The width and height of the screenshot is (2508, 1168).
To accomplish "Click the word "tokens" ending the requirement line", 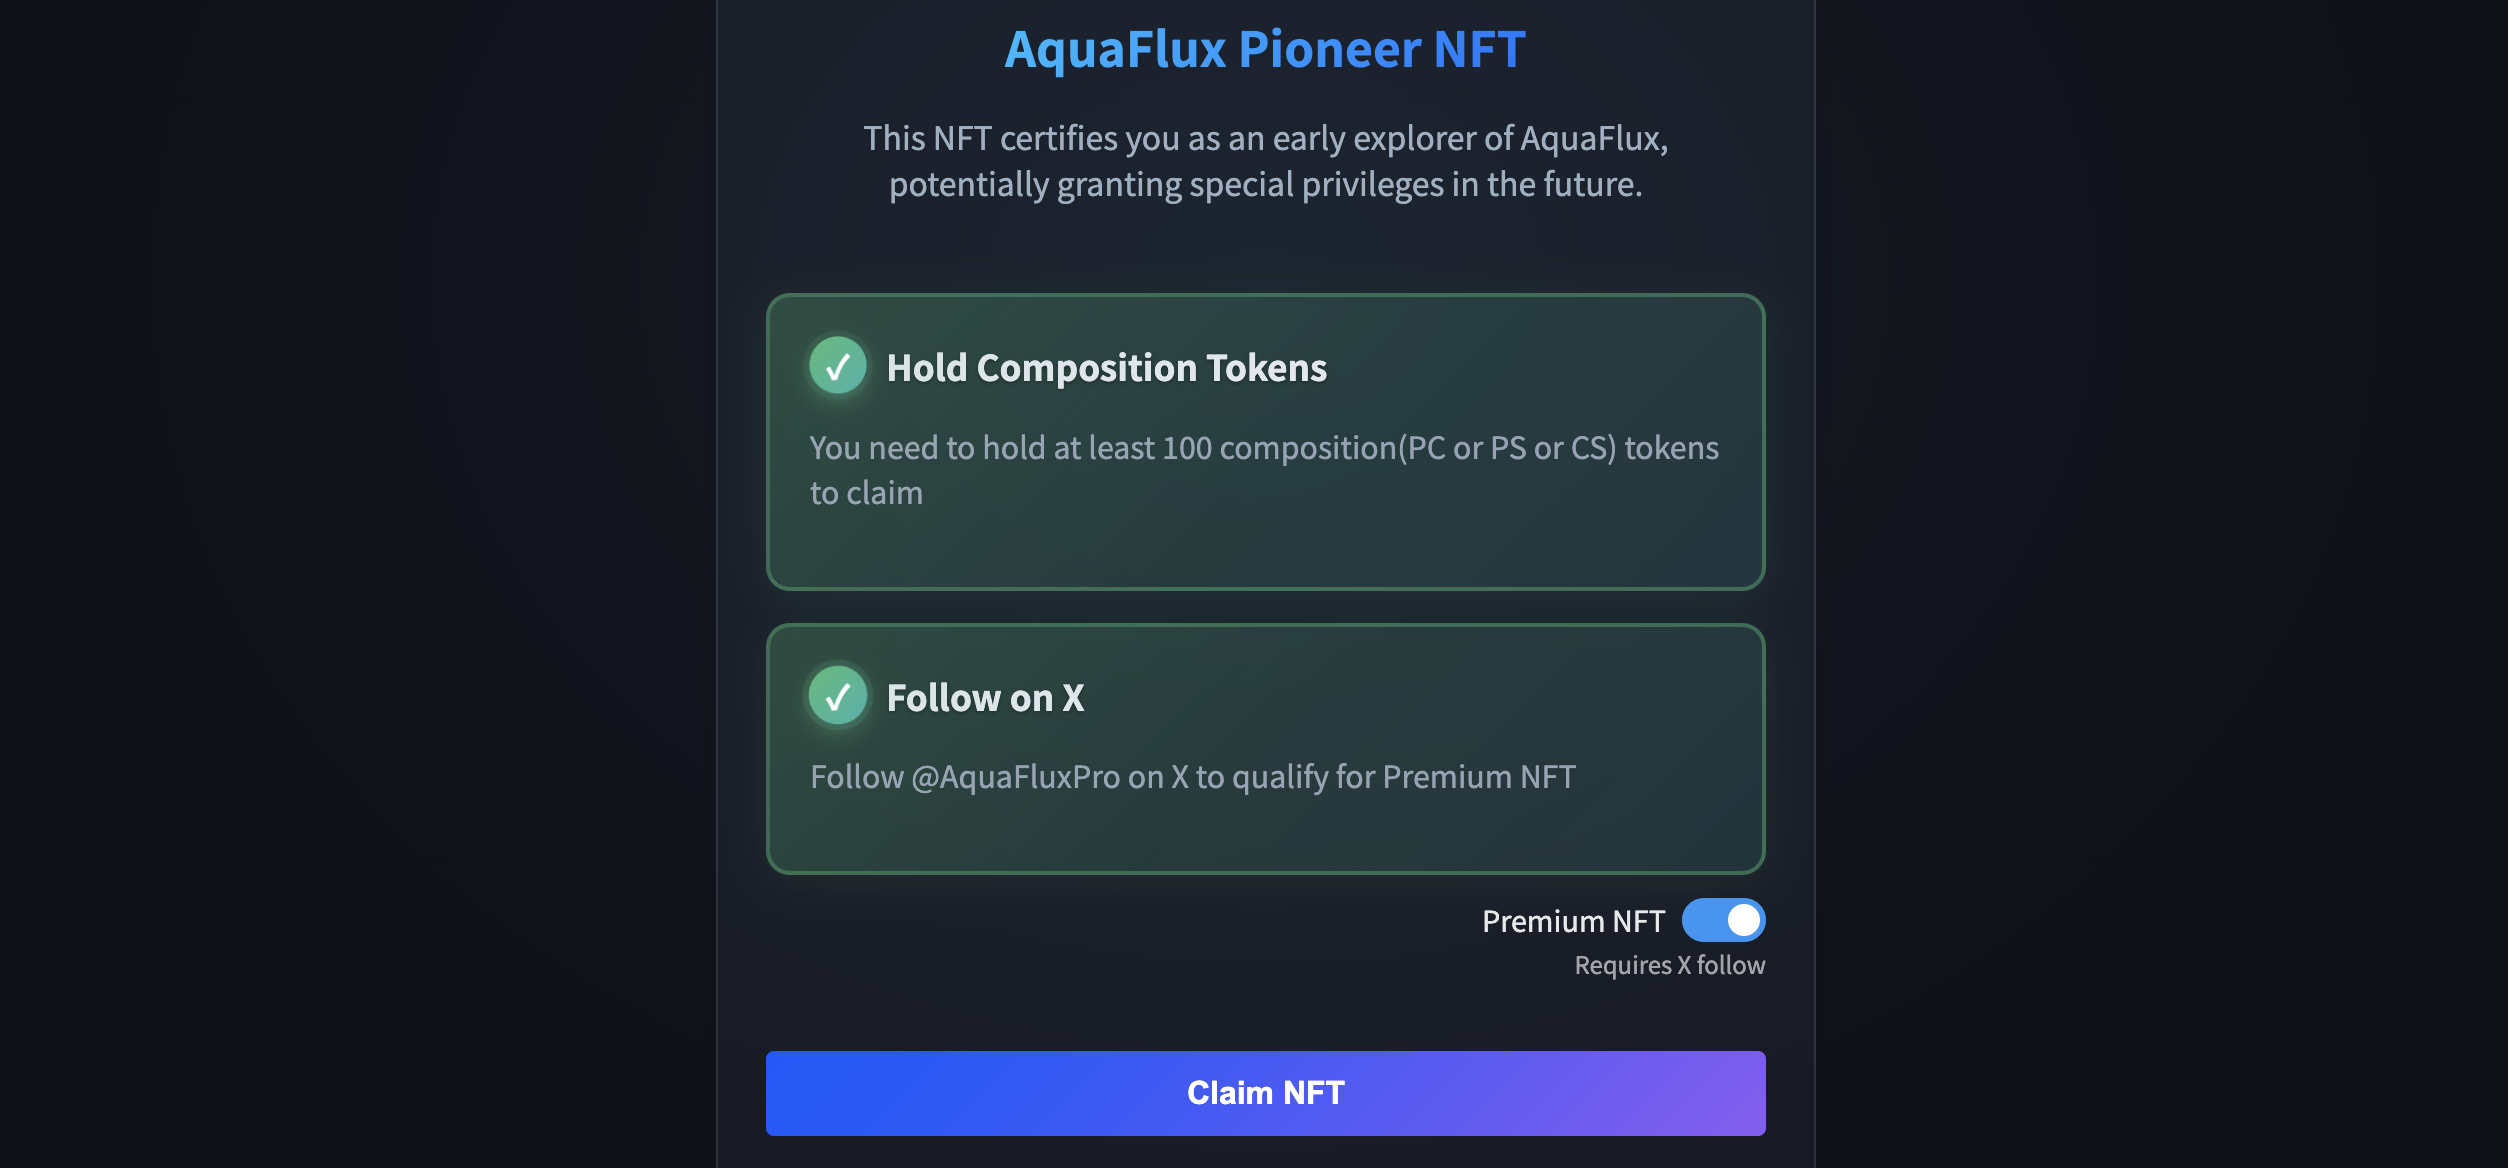I will pos(1671,448).
